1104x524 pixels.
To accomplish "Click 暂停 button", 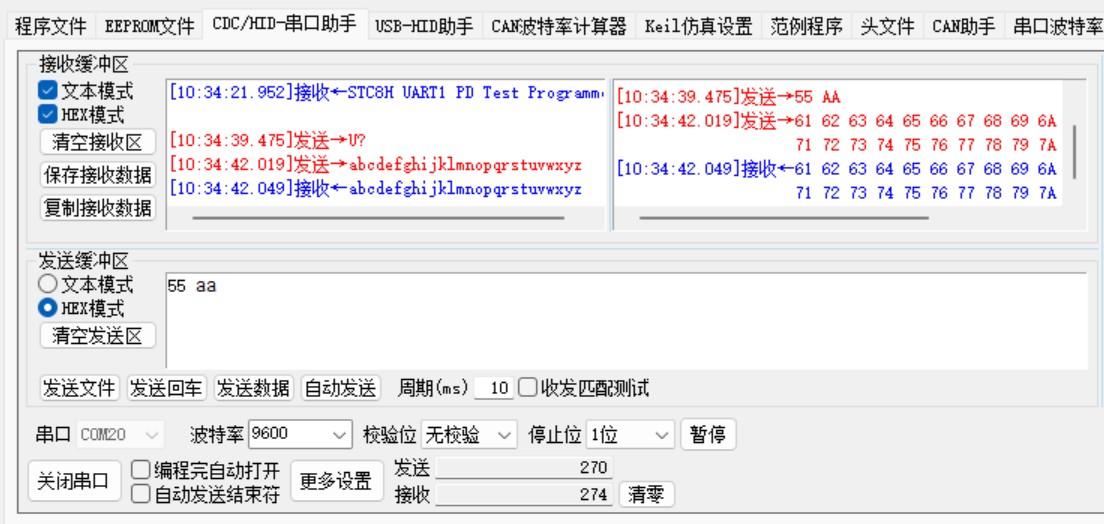I will (x=708, y=435).
